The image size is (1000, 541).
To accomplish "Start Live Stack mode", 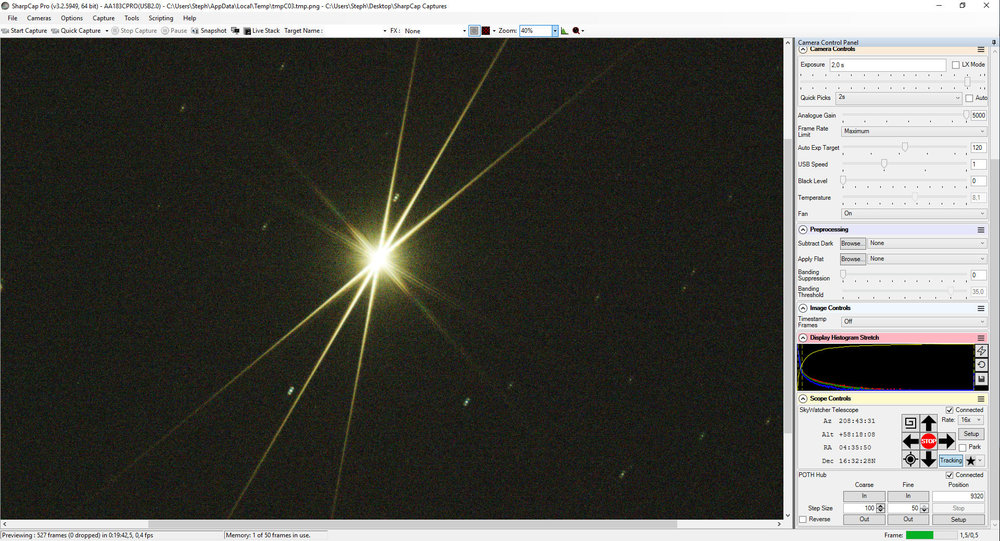I will (x=261, y=31).
